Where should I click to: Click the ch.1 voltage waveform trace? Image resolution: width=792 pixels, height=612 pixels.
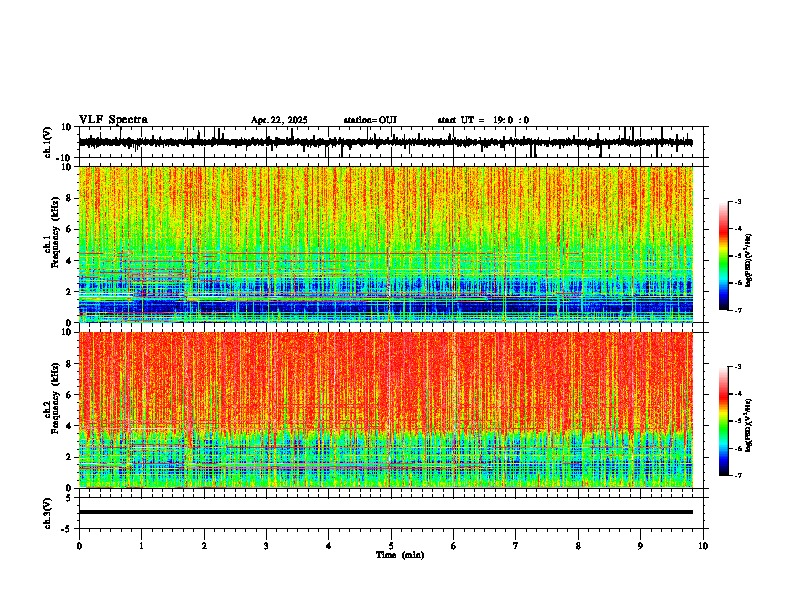point(385,142)
